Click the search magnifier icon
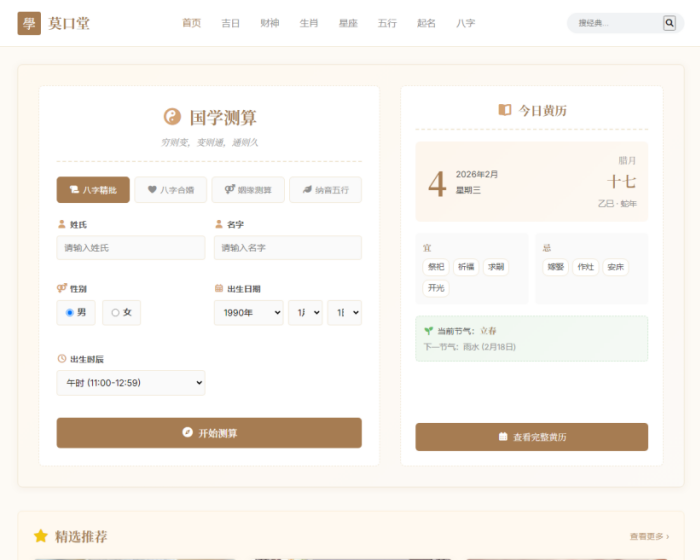Image resolution: width=700 pixels, height=560 pixels. (x=669, y=23)
